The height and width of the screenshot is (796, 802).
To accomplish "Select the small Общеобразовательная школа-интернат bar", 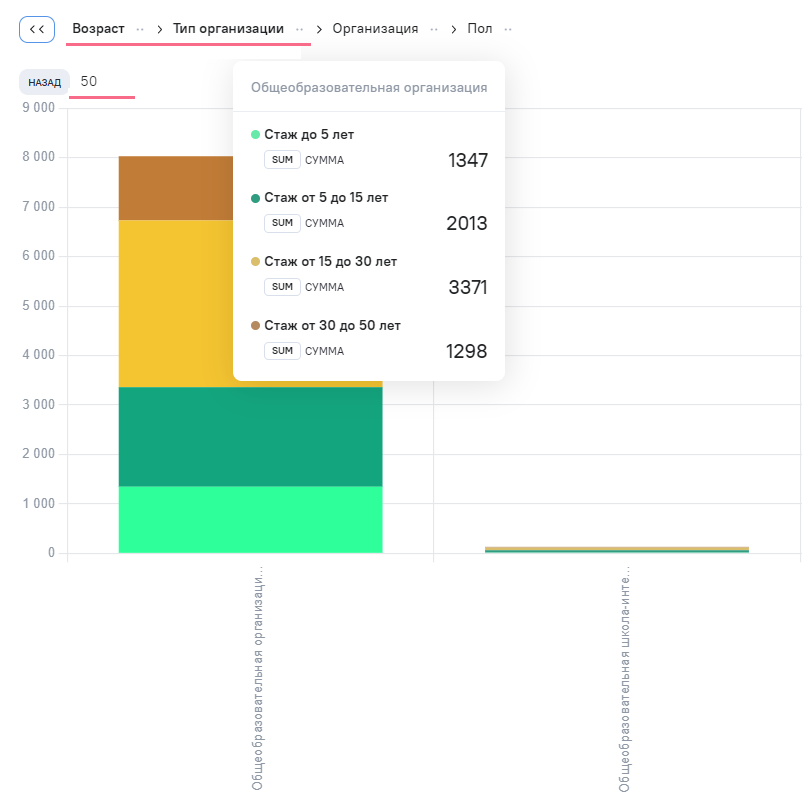I will [x=616, y=549].
